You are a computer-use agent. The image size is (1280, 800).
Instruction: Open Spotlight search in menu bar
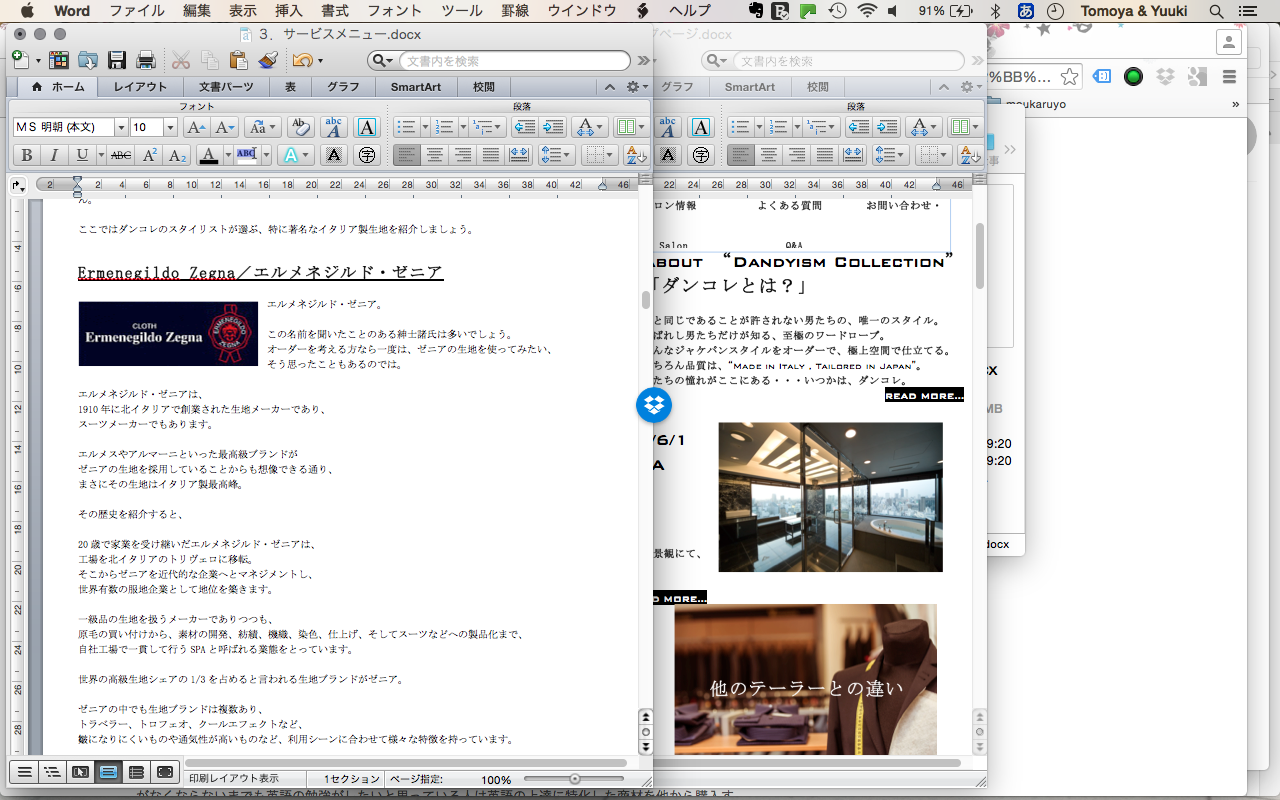[1216, 11]
